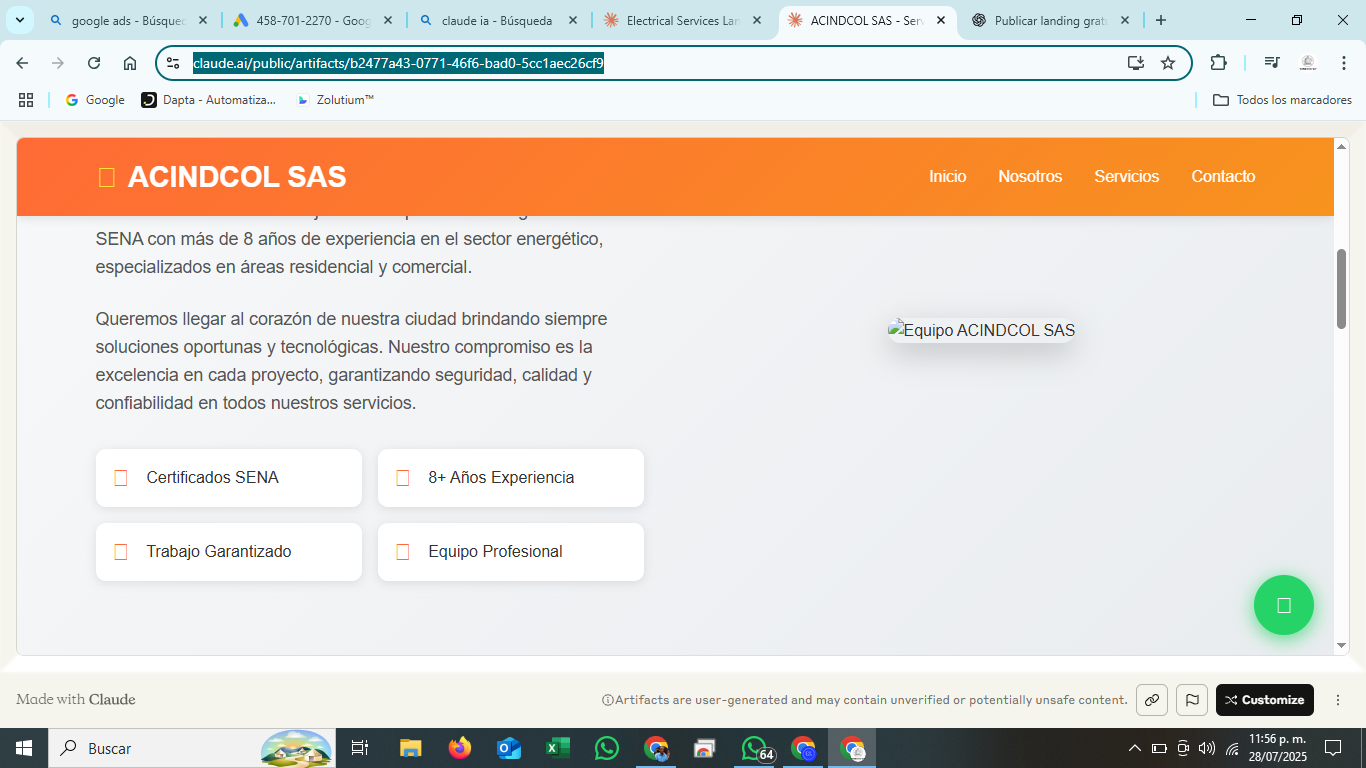The image size is (1366, 768).
Task: Bookmark this page with the star icon
Action: [1168, 63]
